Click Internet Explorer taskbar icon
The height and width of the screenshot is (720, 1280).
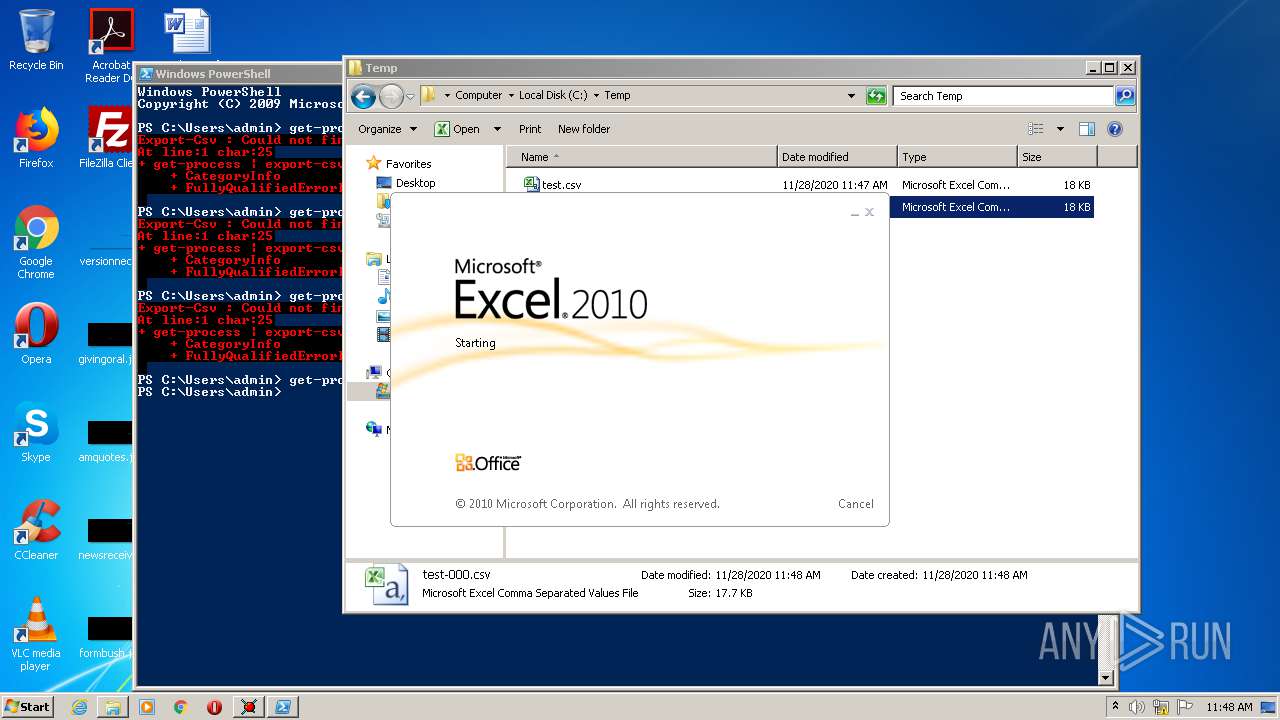pyautogui.click(x=79, y=707)
